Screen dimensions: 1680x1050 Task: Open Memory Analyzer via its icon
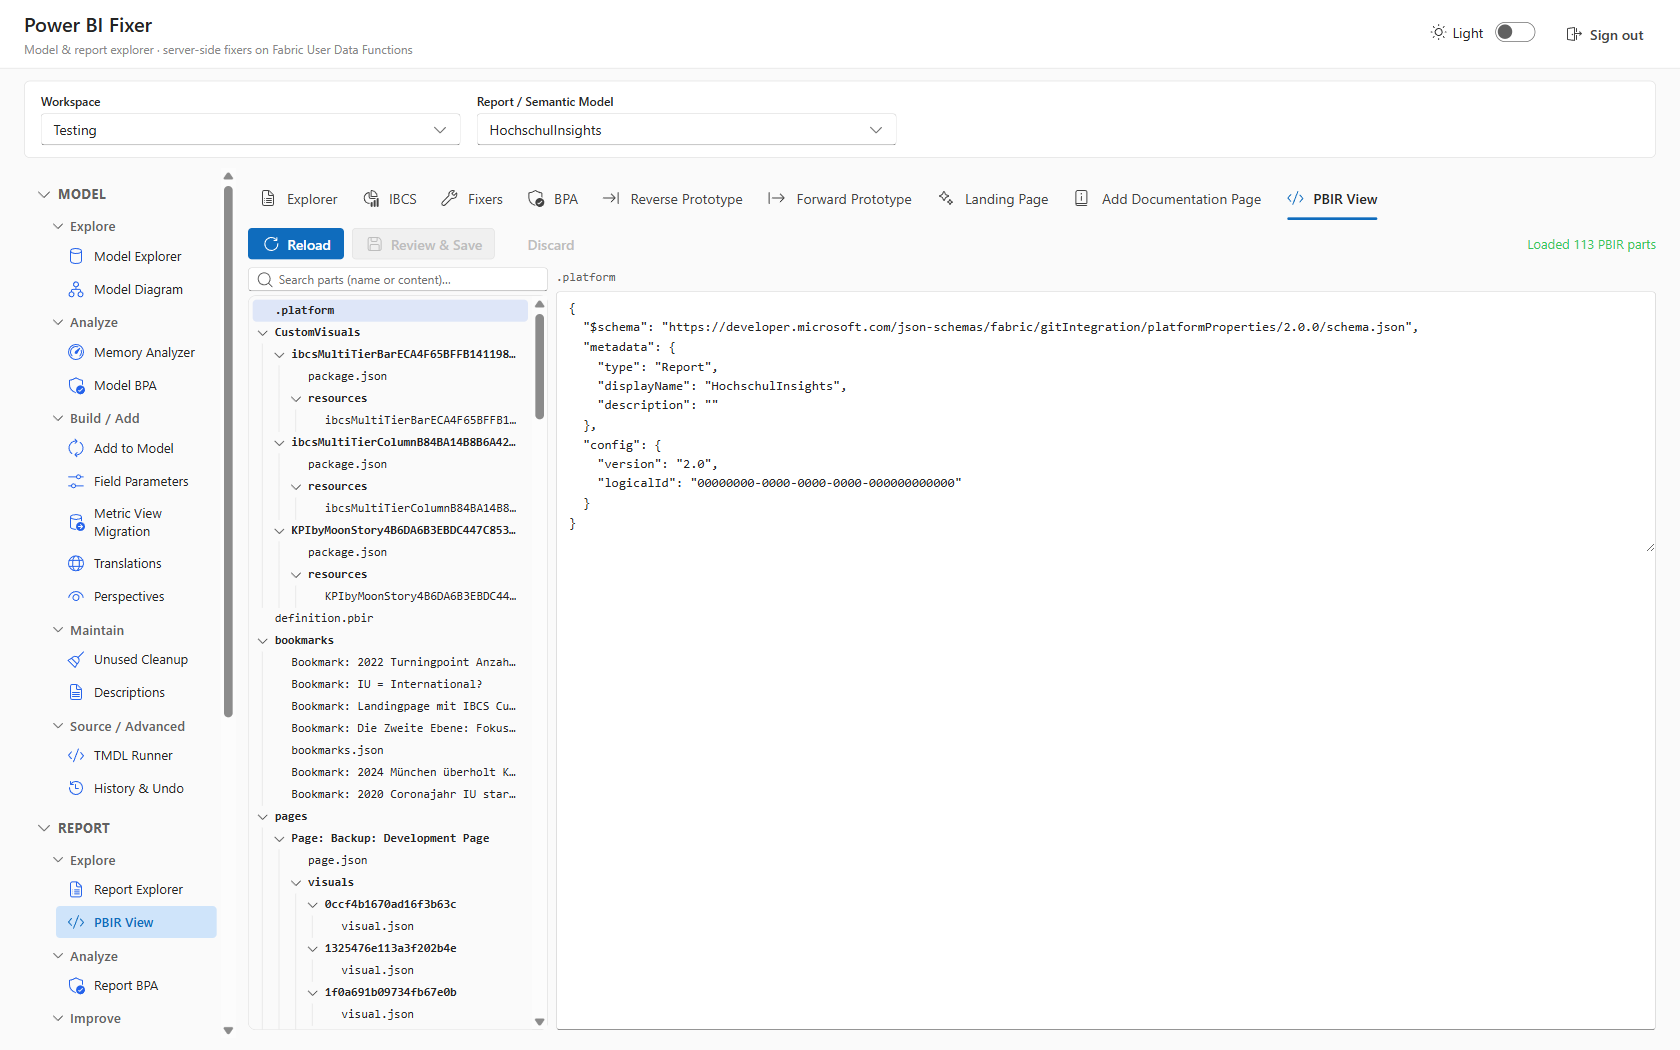pyautogui.click(x=76, y=352)
